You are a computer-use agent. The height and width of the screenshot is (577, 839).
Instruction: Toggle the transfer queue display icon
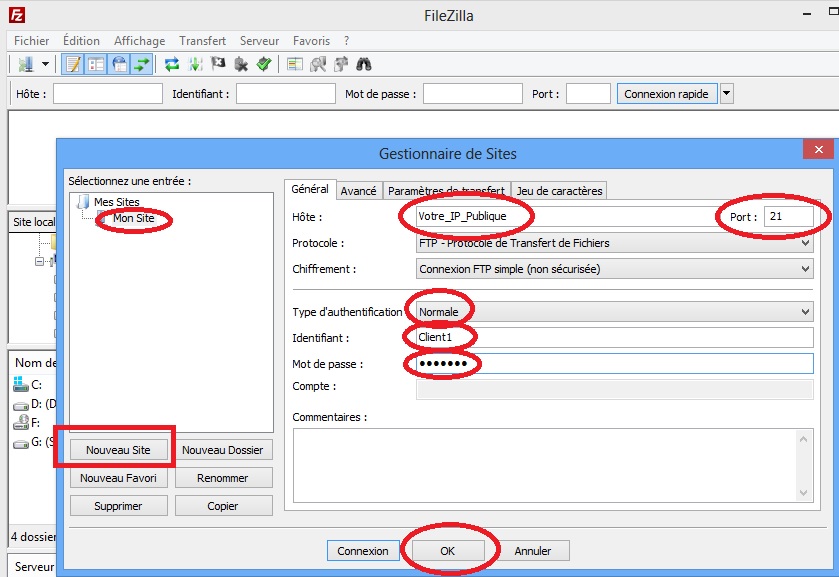tap(142, 65)
